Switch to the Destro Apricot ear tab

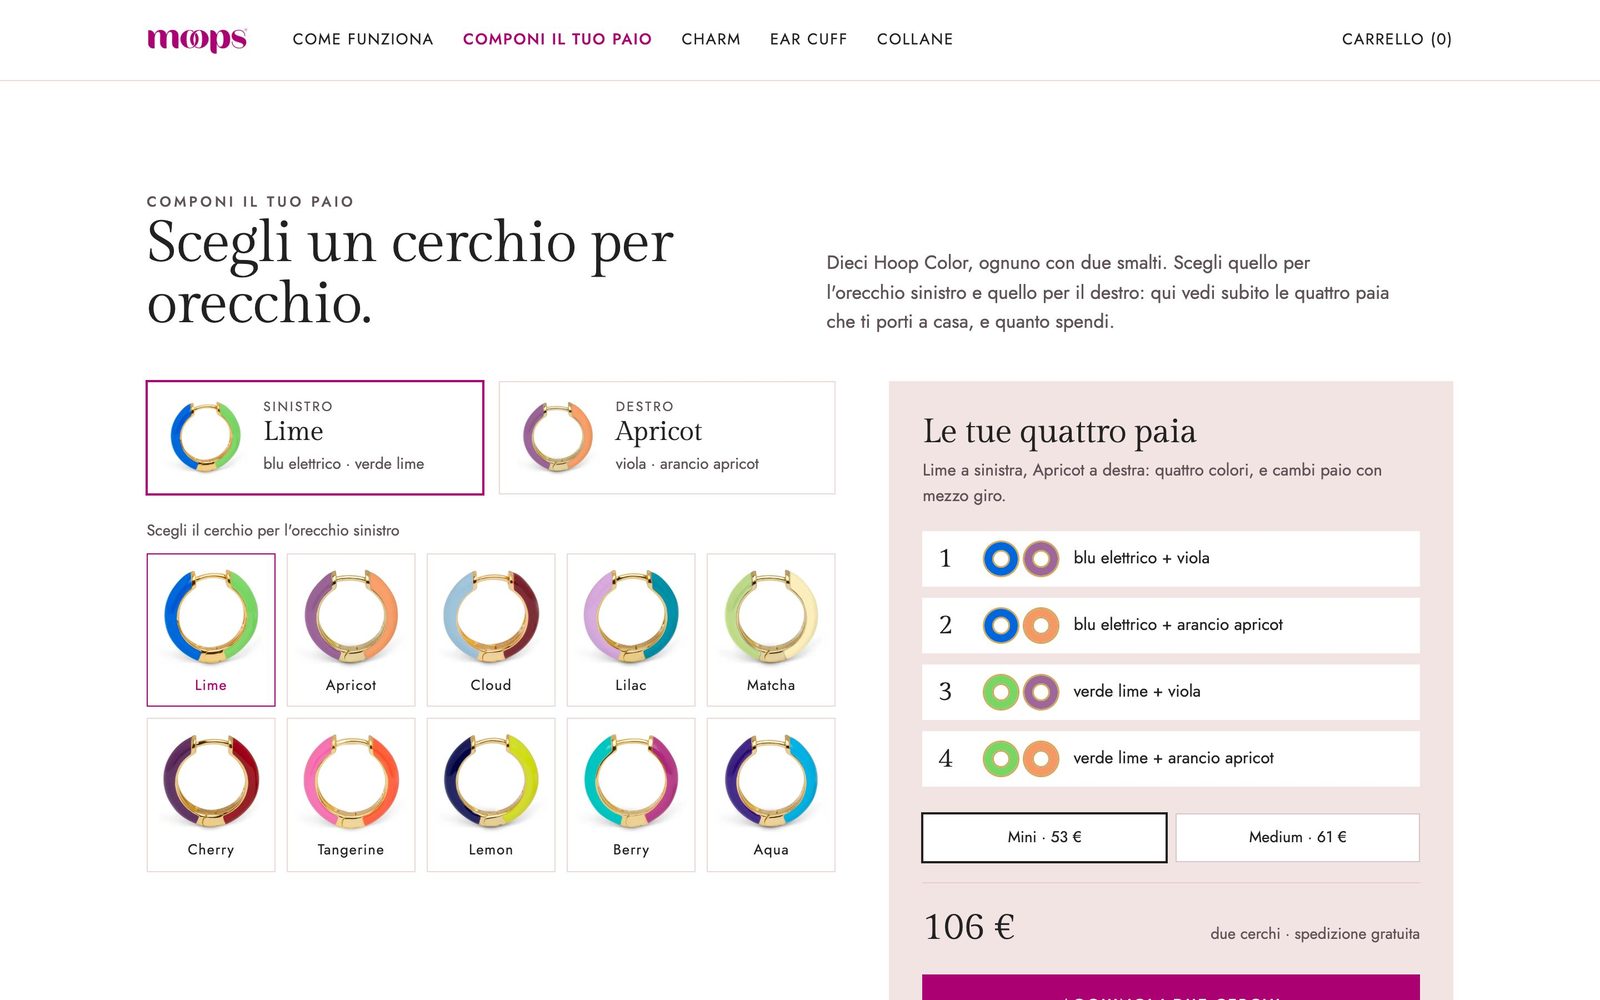(667, 437)
